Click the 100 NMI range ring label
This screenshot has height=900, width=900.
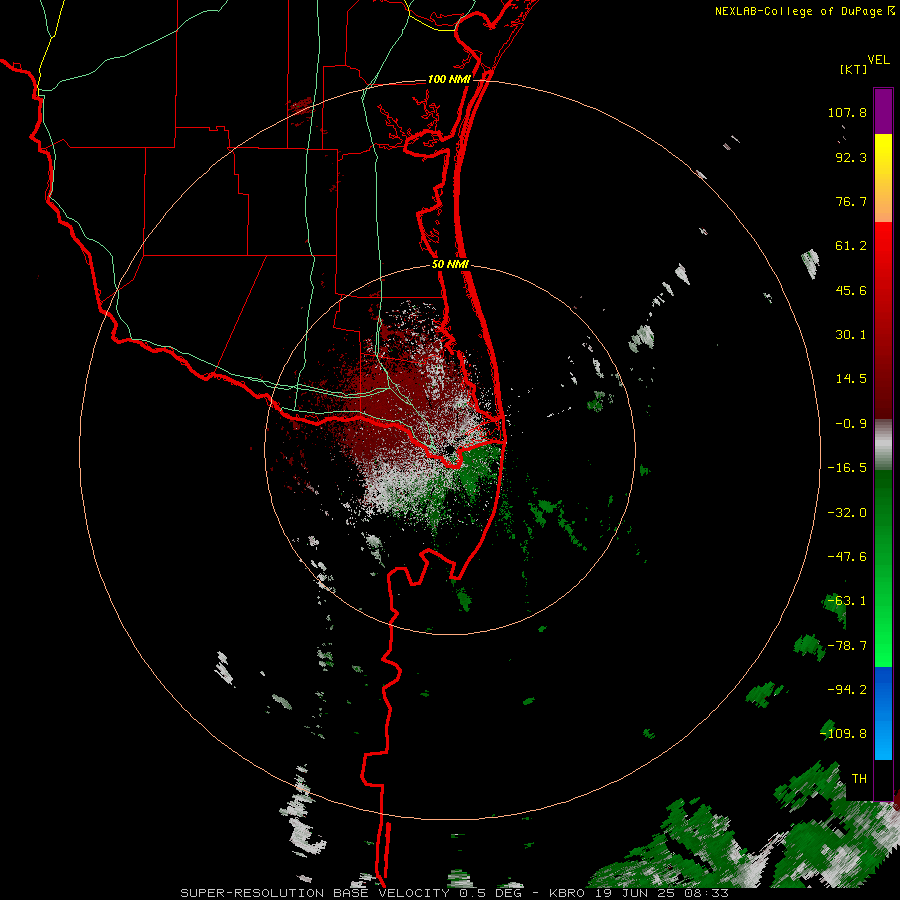pos(449,79)
